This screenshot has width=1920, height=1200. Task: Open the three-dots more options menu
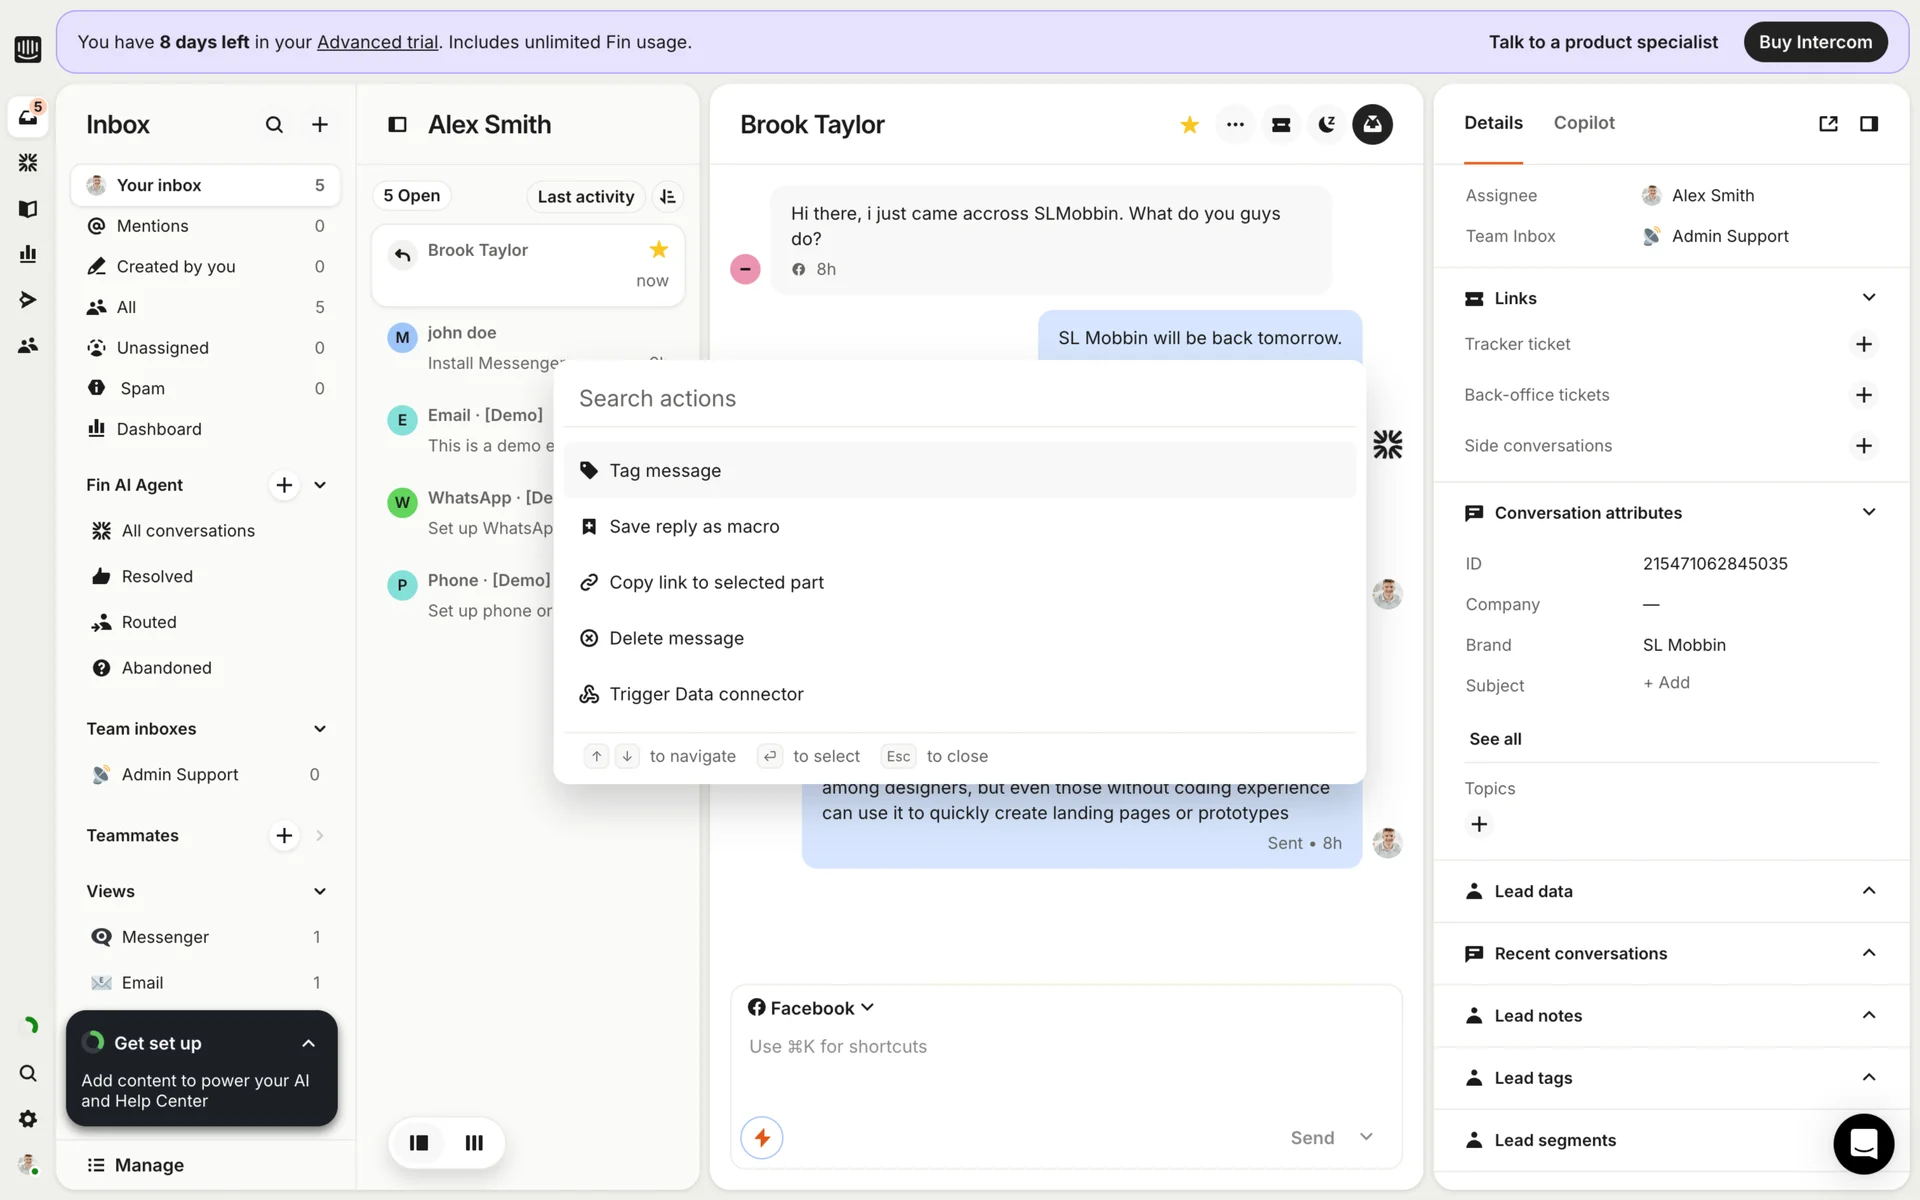[1235, 125]
